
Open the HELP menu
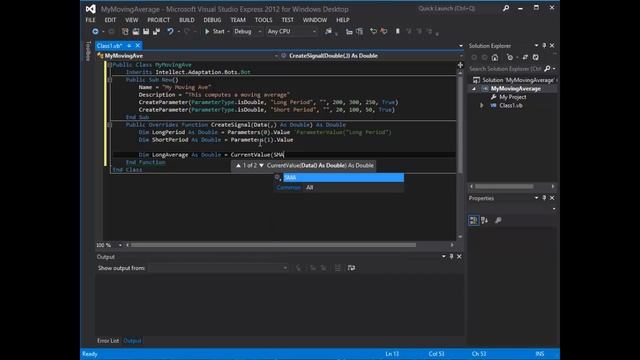pyautogui.click(x=342, y=20)
